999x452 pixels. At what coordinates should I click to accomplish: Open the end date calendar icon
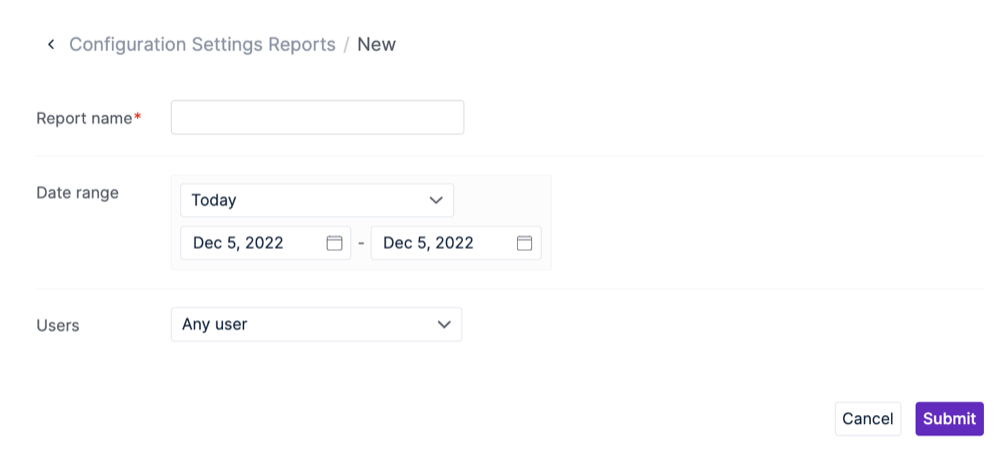coord(524,243)
